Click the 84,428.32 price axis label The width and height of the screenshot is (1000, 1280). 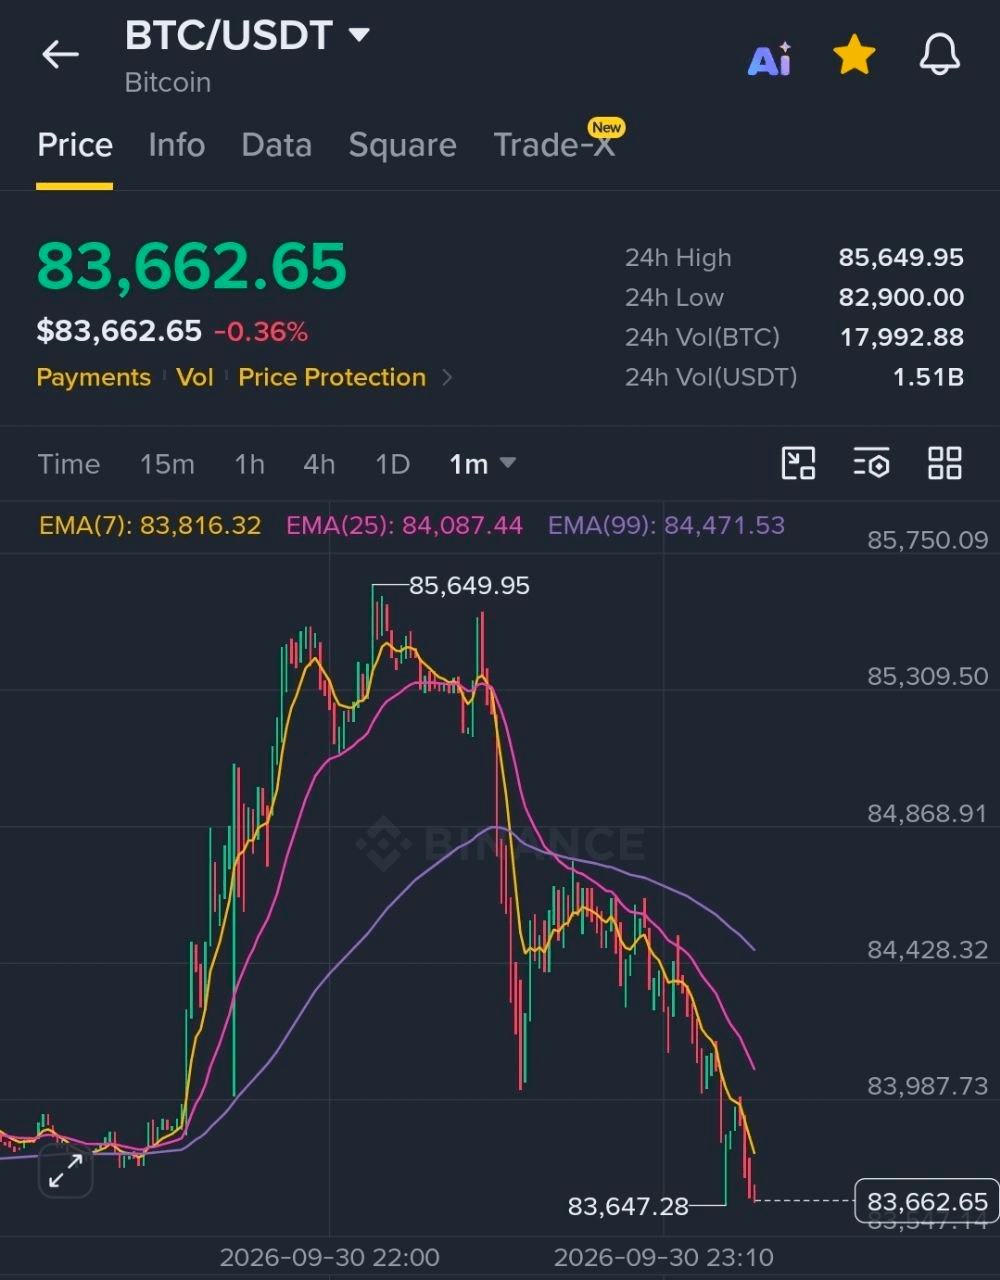click(927, 949)
